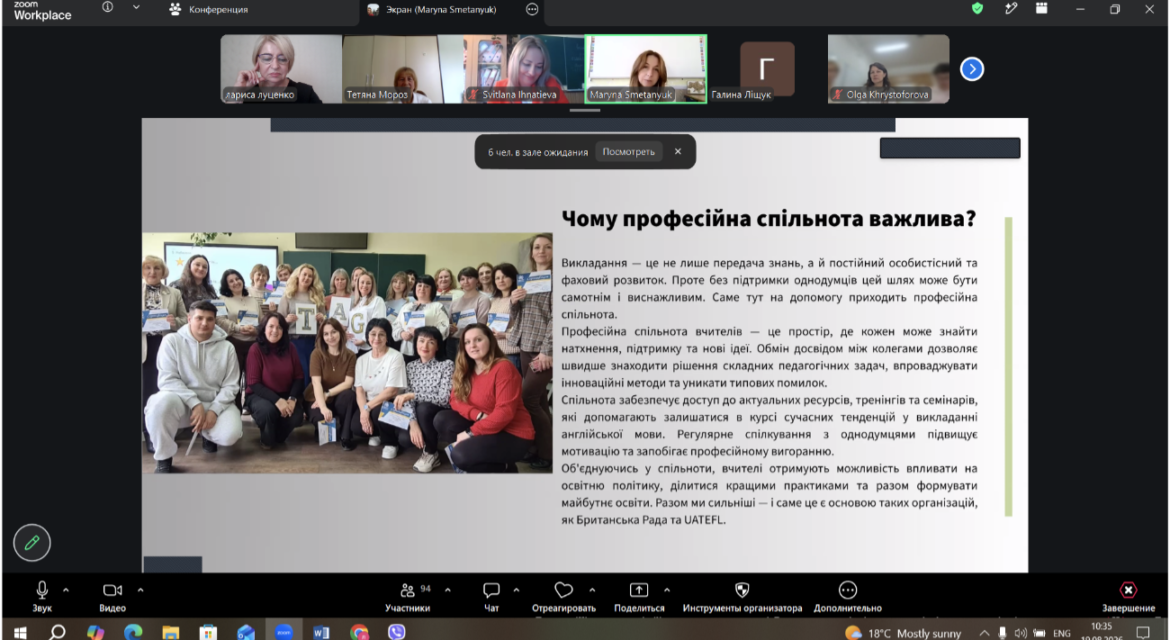The height and width of the screenshot is (640, 1170).
Task: Toggle camera with the Видео button
Action: 113,596
